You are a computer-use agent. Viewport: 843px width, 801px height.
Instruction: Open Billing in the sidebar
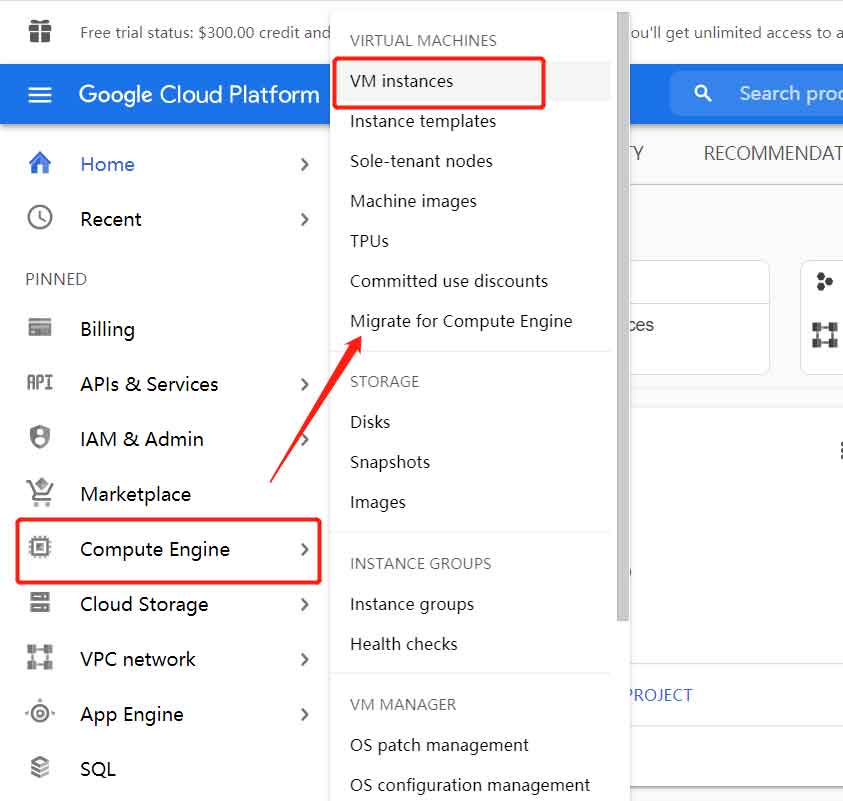(x=108, y=329)
